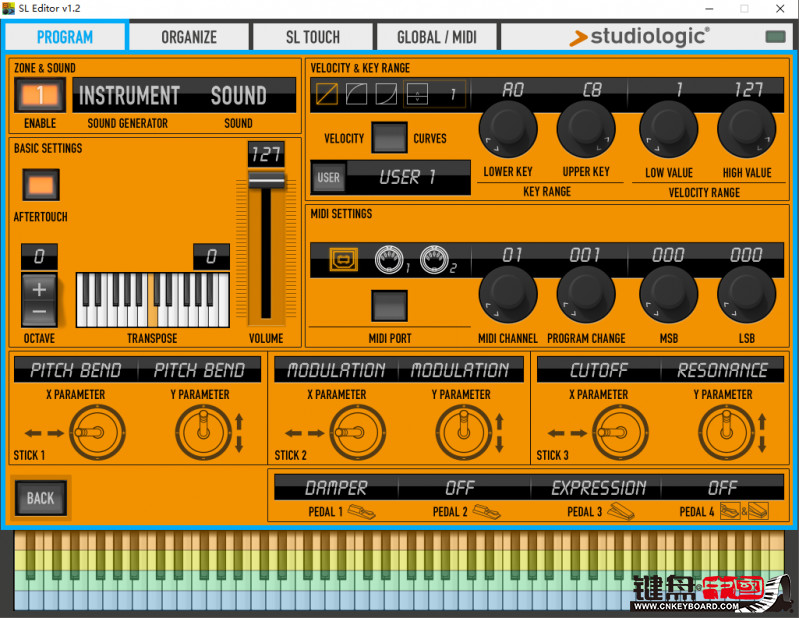Select MIDI DIN port 1 icon
The height and width of the screenshot is (618, 799).
point(388,261)
